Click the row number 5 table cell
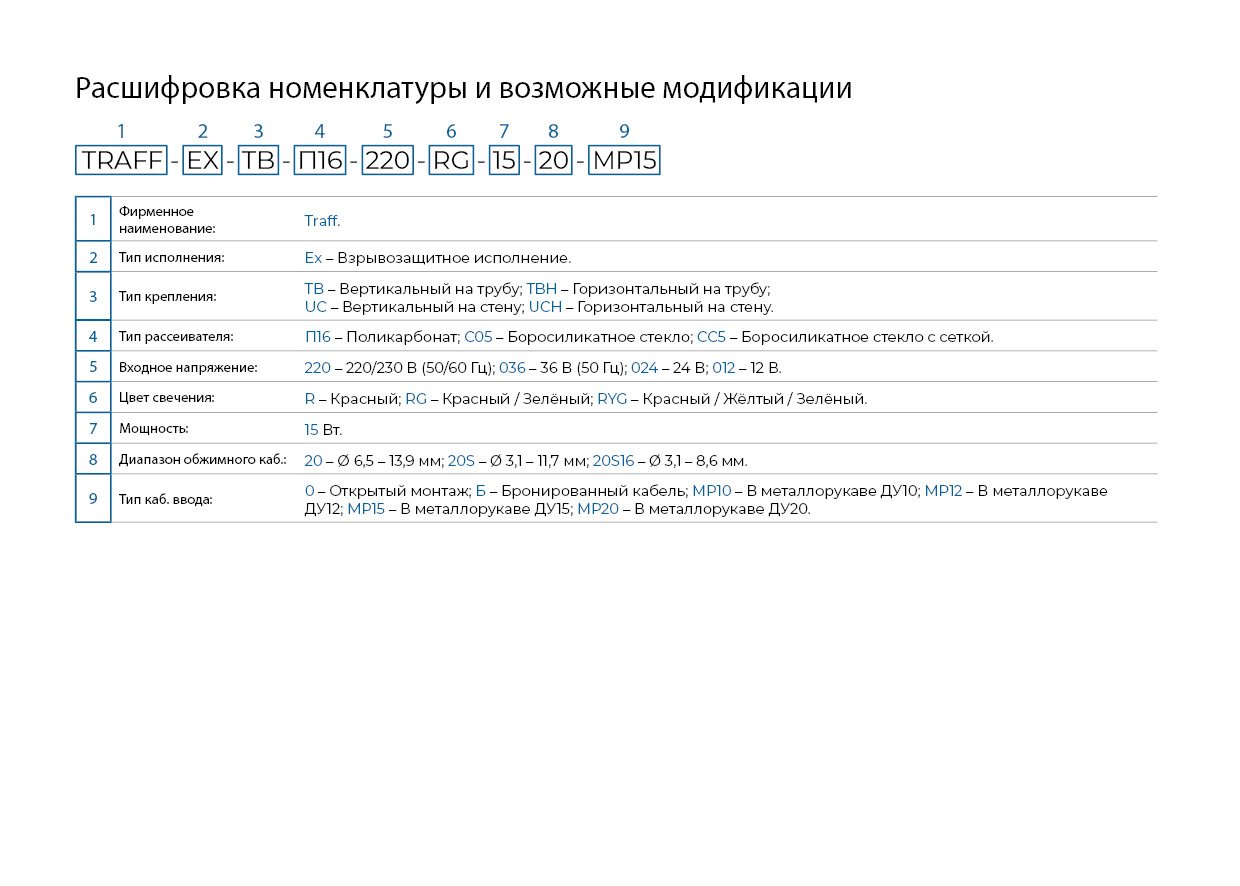This screenshot has width=1240, height=886. [x=93, y=367]
